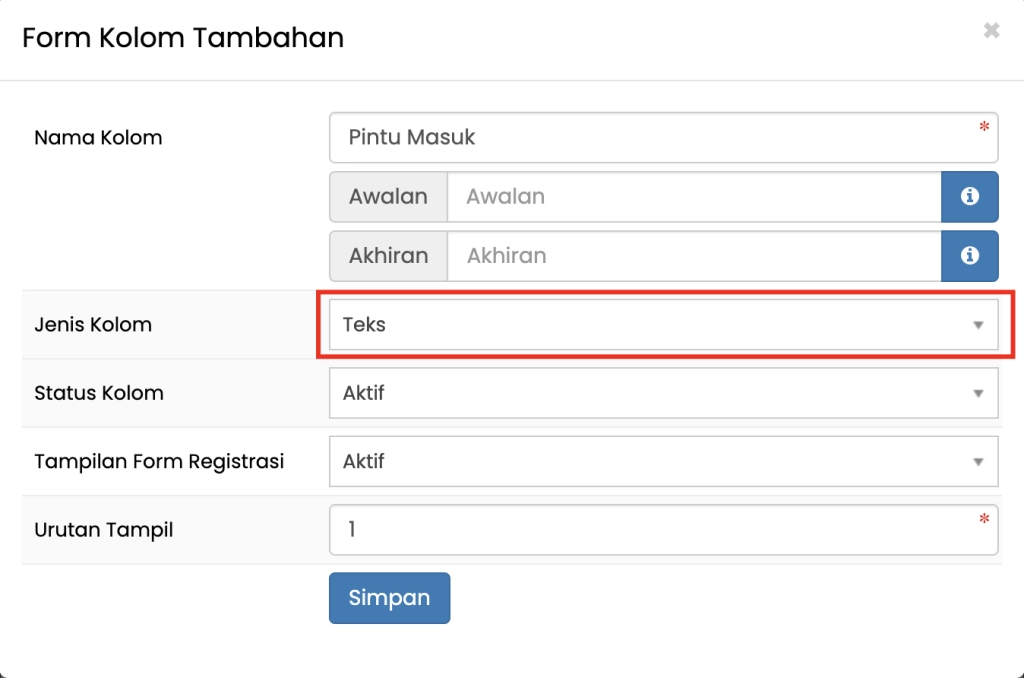Click the Tampilan Form Registrasi row label
1024x678 pixels.
tap(159, 461)
